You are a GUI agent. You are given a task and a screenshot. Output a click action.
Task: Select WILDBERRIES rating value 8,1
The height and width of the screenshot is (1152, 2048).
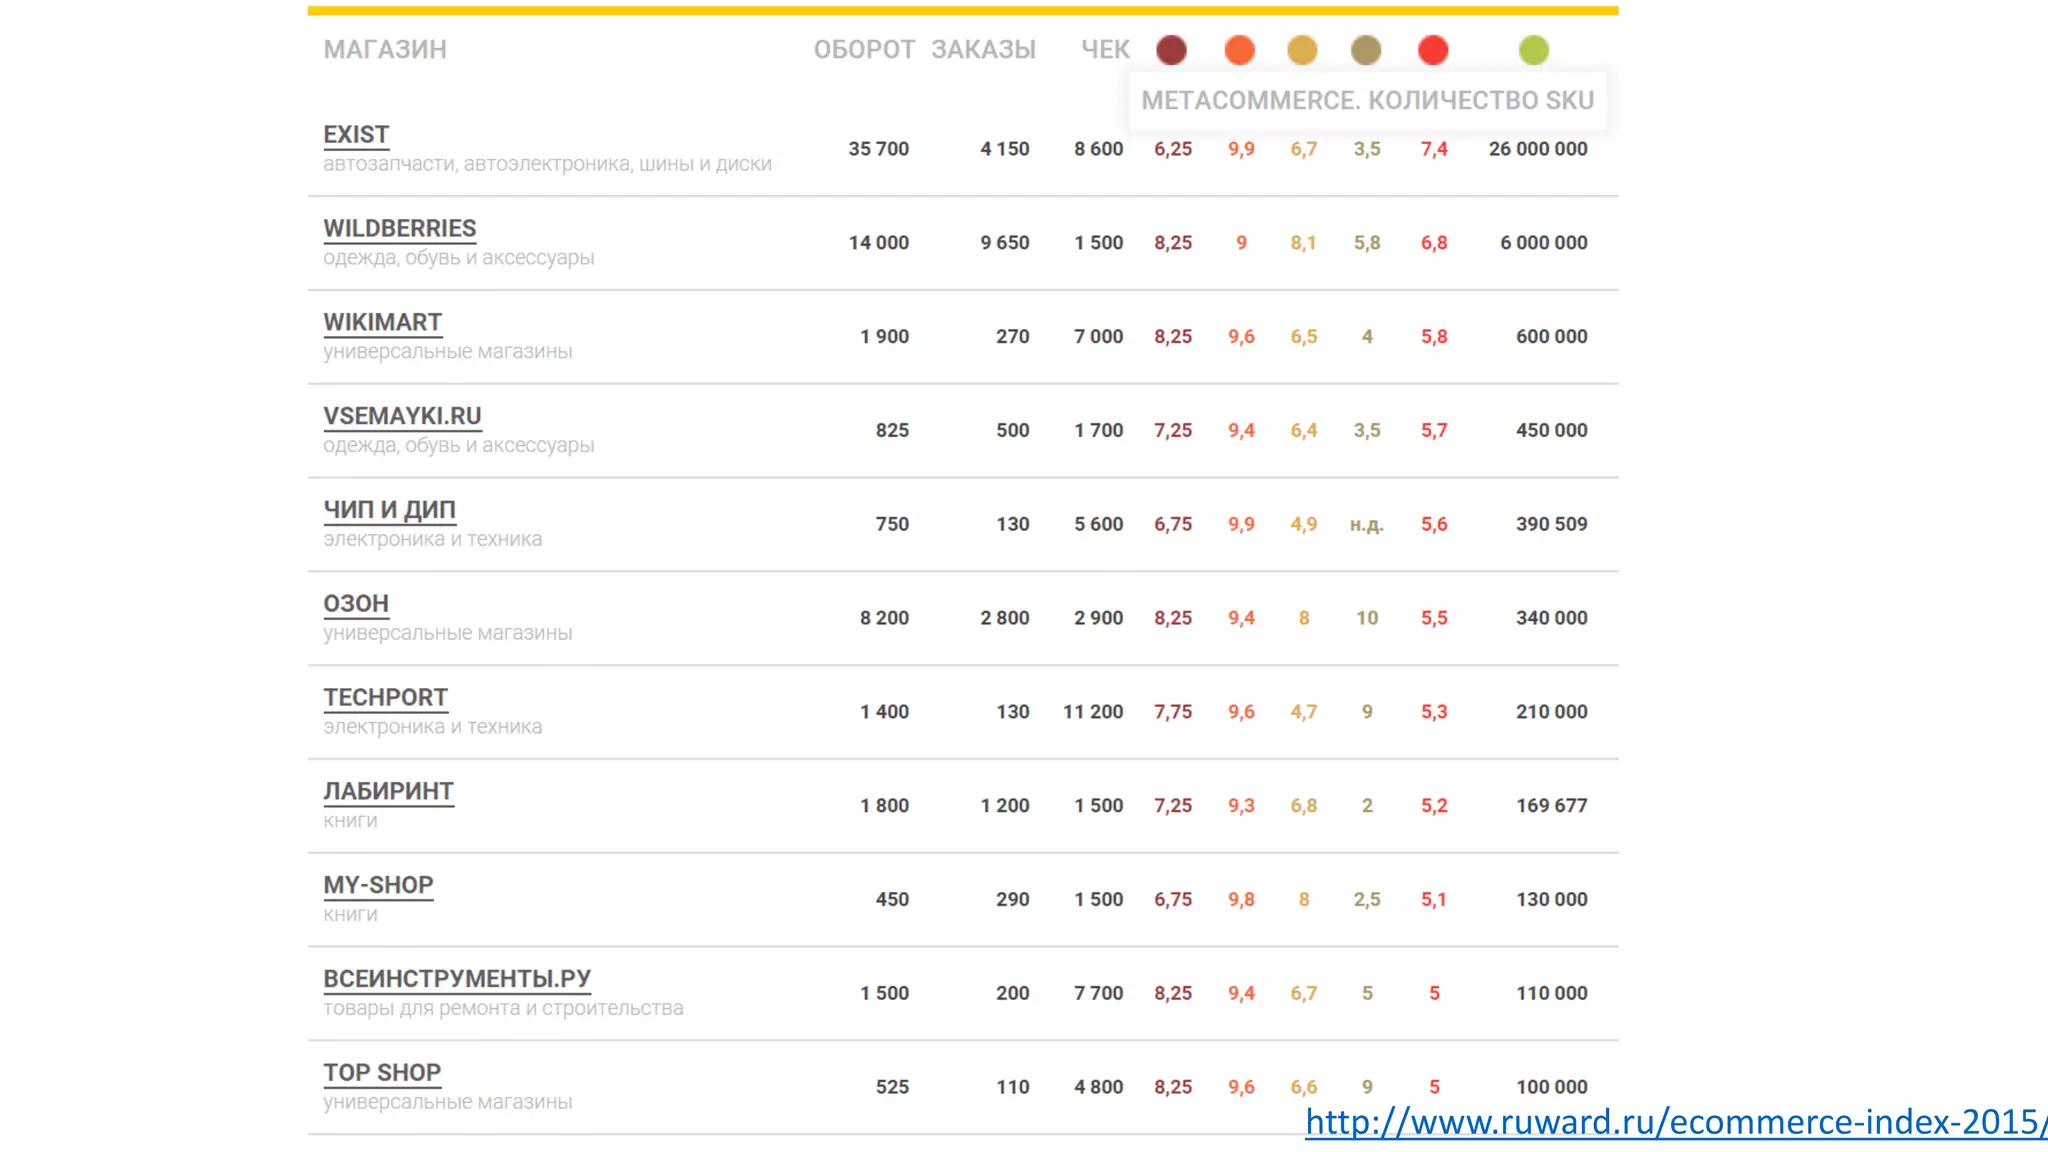1302,243
